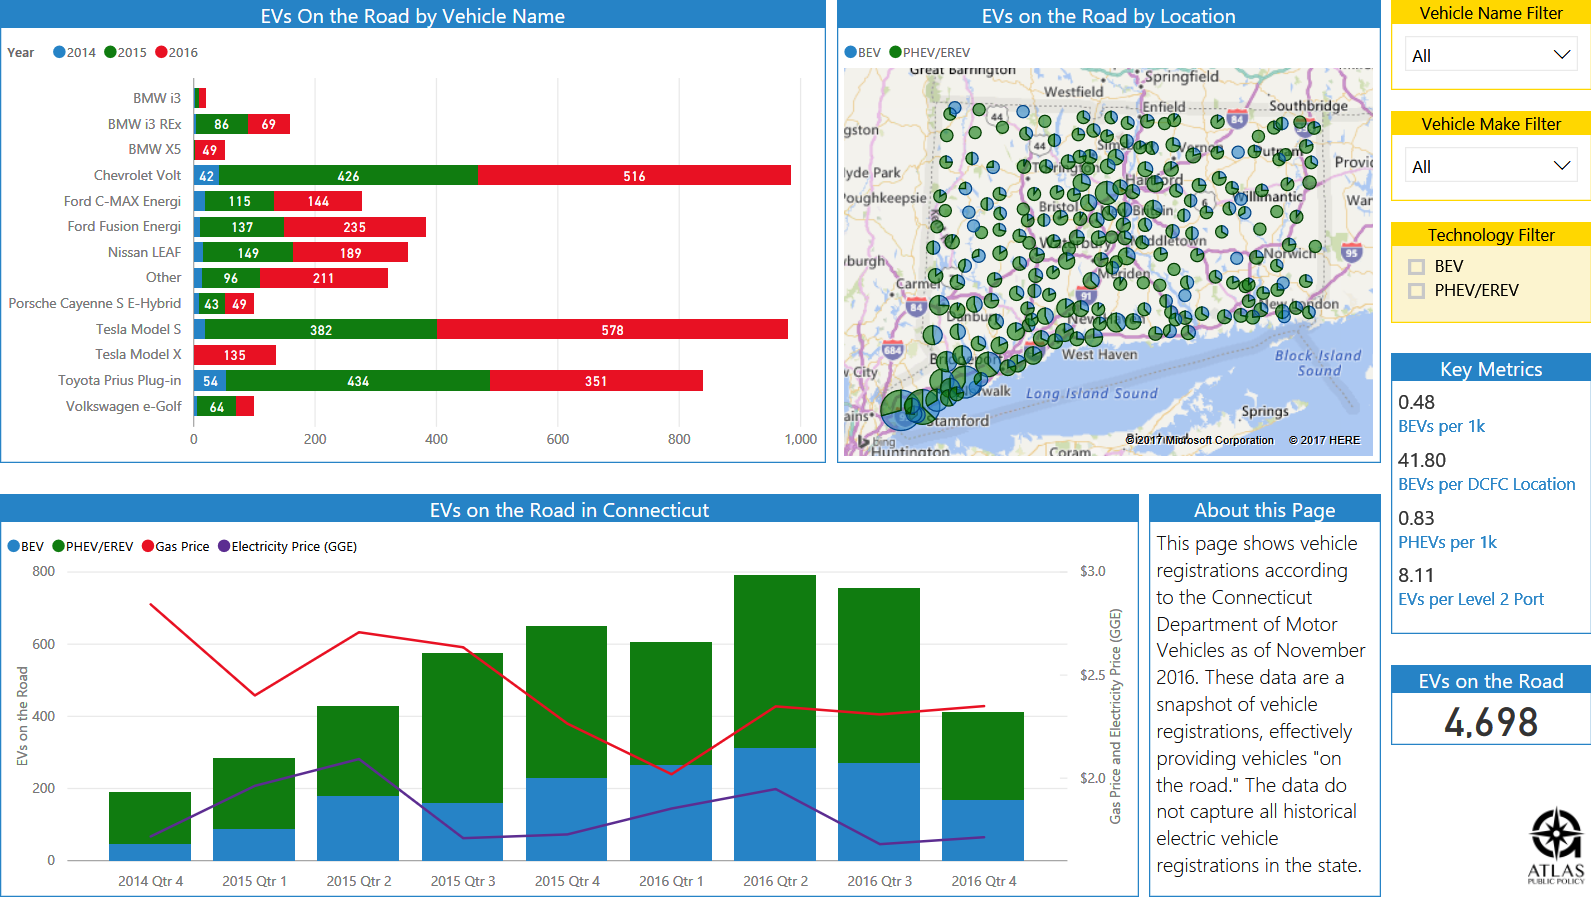Click the BEV legend marker in Connecticut chart

tap(14, 546)
